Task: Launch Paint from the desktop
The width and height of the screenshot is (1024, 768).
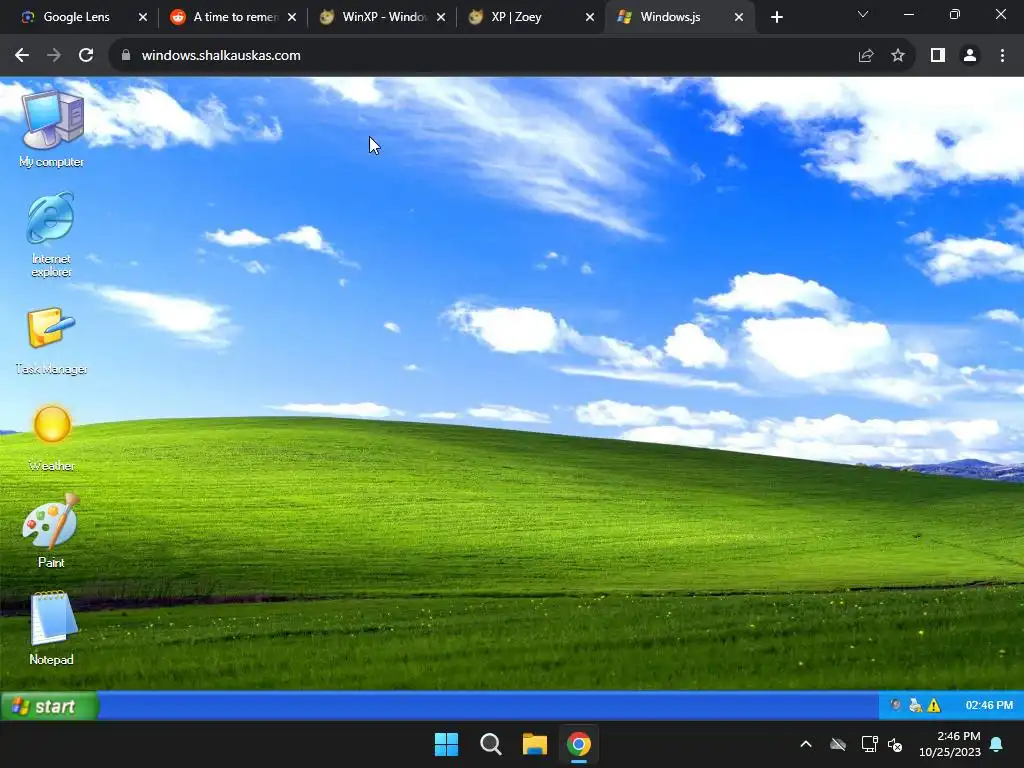Action: [x=51, y=531]
